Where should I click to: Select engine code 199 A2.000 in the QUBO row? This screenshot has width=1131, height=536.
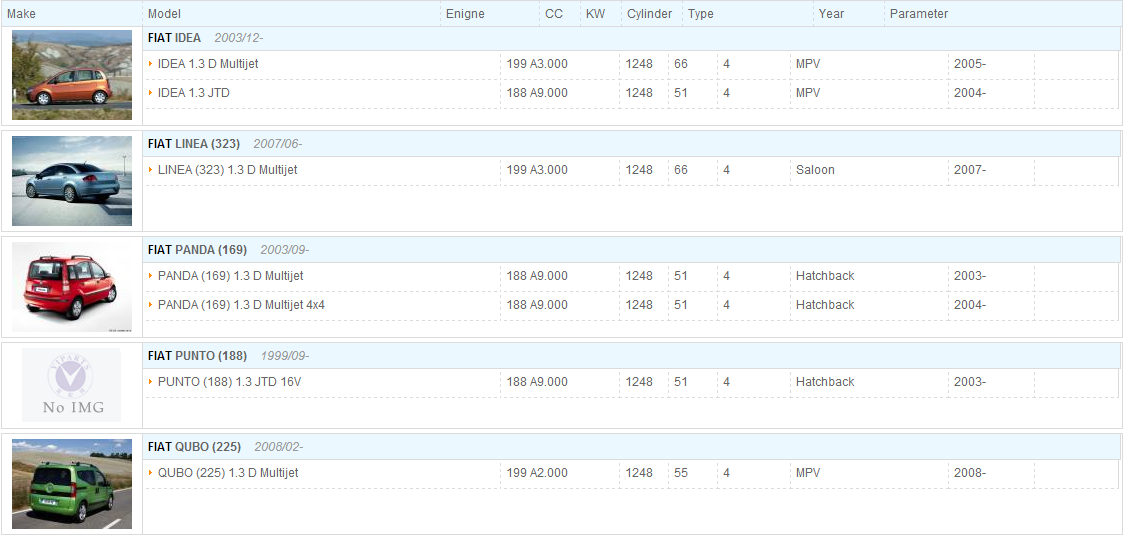pos(537,473)
